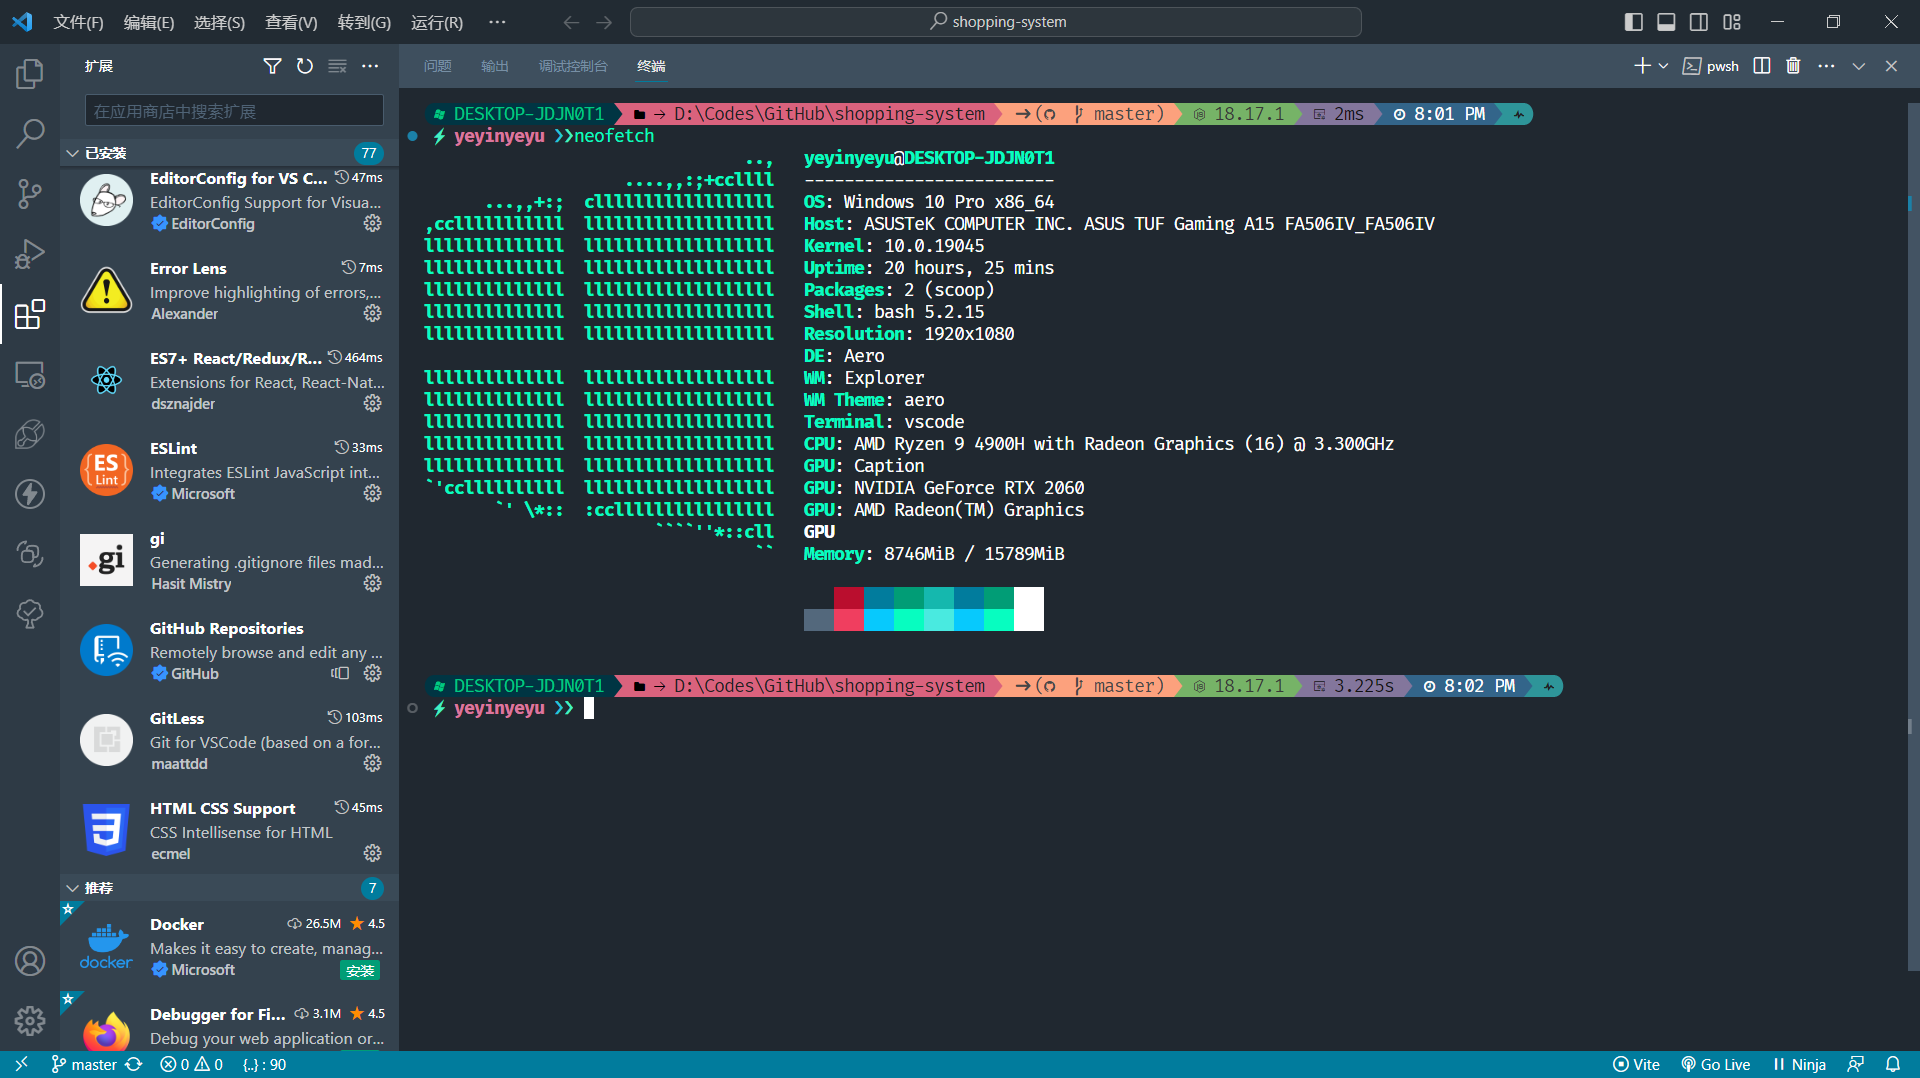The image size is (1920, 1078).
Task: Collapse the installed extensions section
Action: point(72,153)
